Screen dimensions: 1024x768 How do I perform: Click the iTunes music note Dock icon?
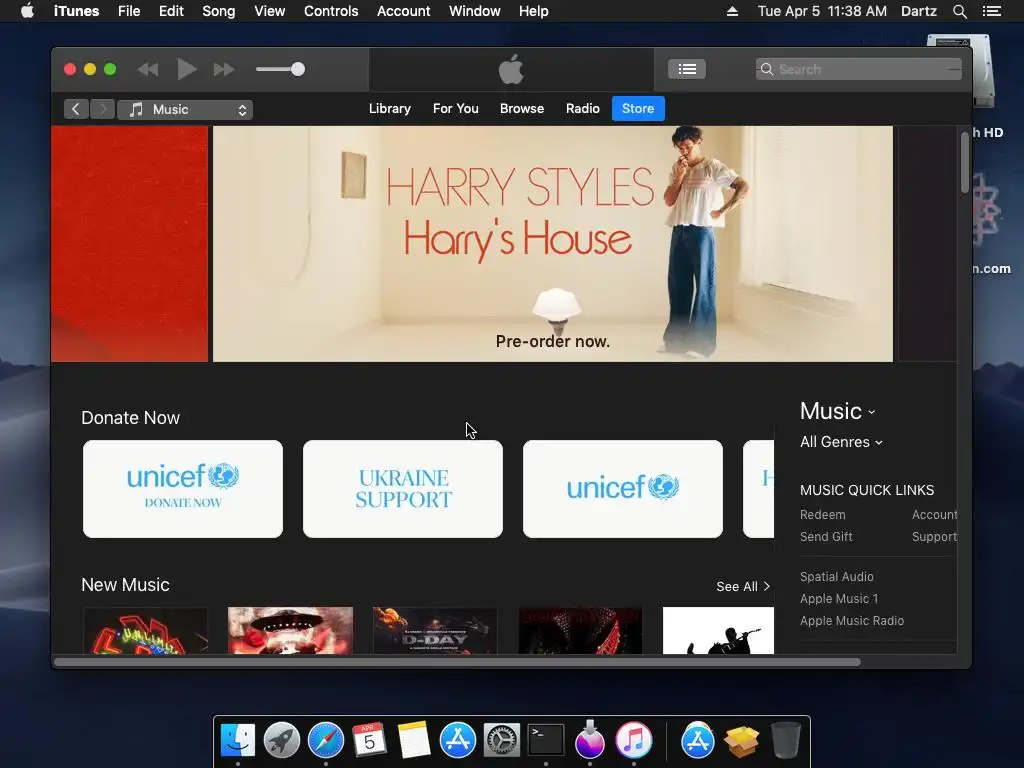pos(633,741)
